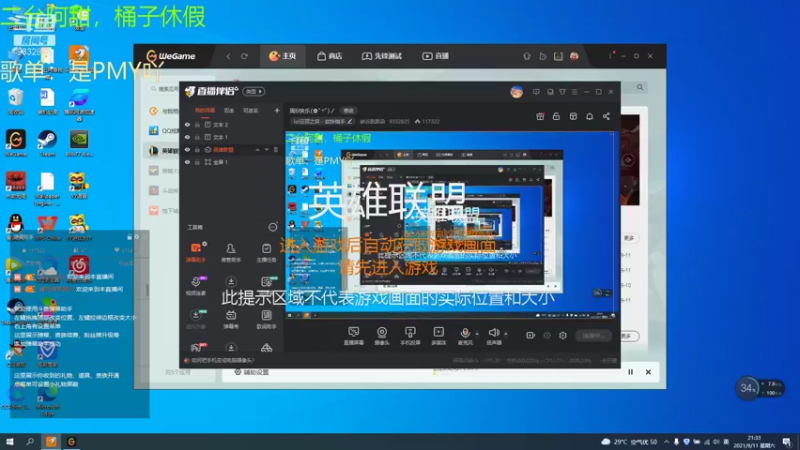Image resolution: width=800 pixels, height=450 pixels.
Task: Hide the 英雄联盟 layer via eye icon
Action: coord(187,149)
